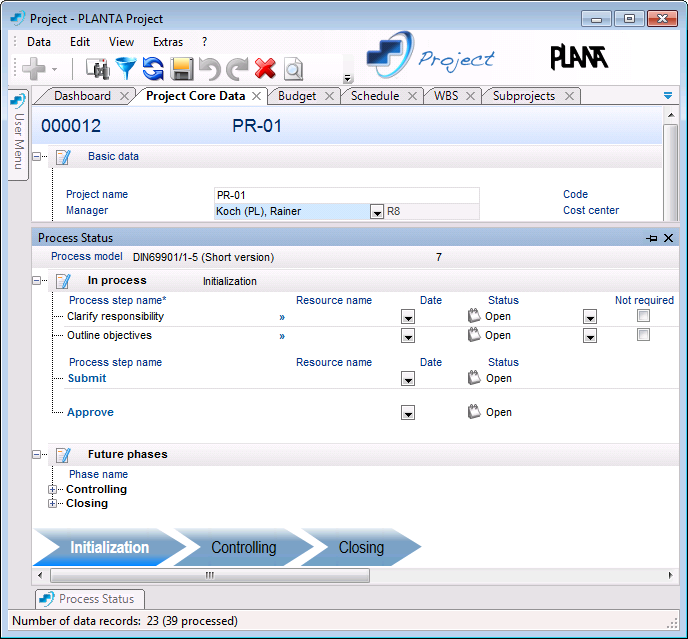Screen dimensions: 688x639
Task: Click the PLANTA Project title bar icon
Action: pos(18,18)
